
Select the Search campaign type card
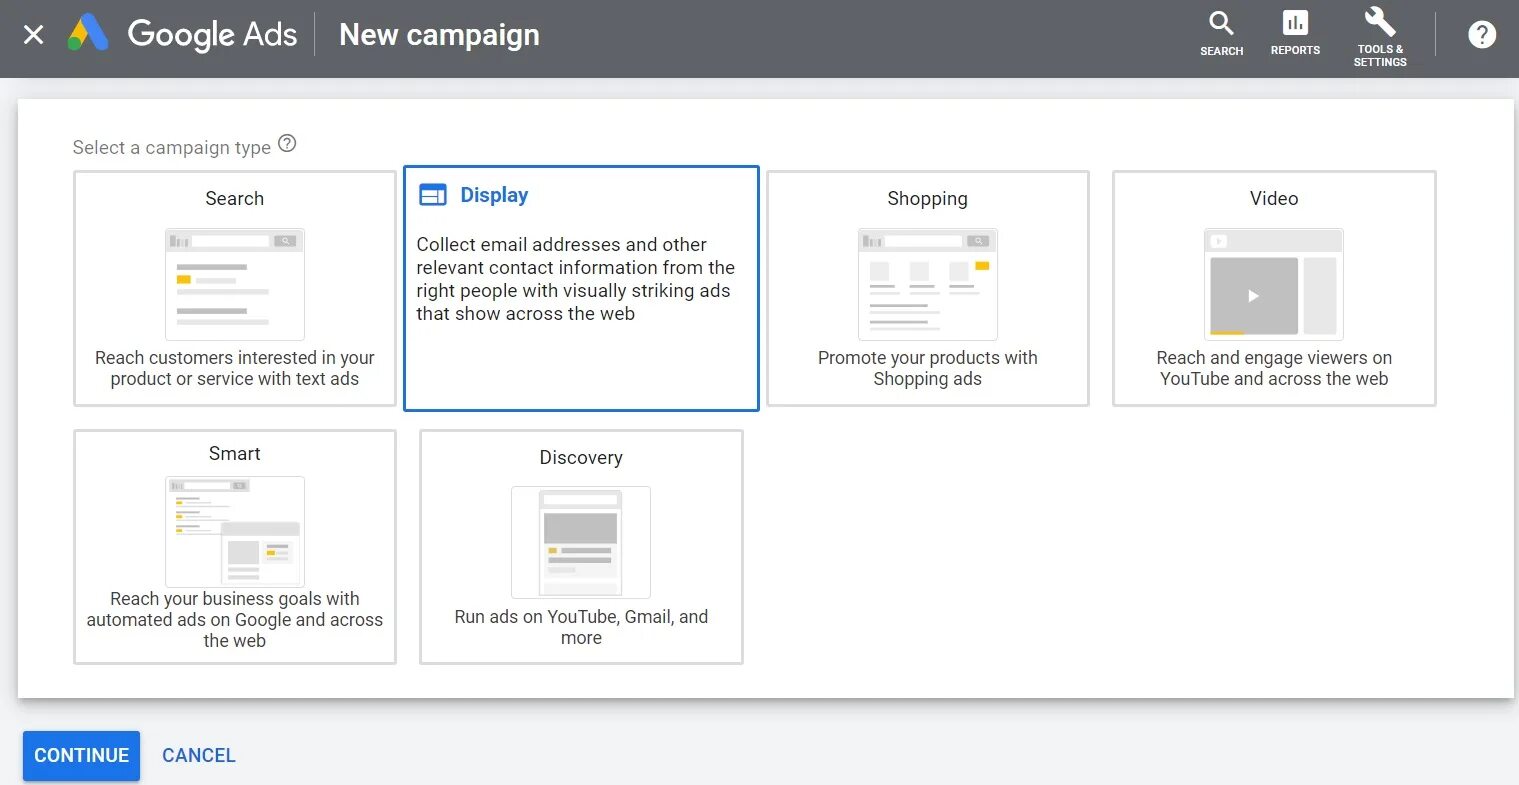(x=235, y=288)
